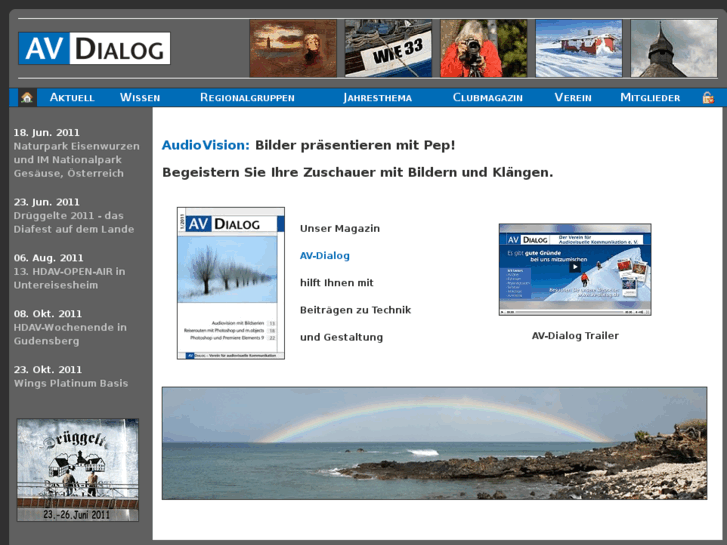Click the '06. Aug. 2011' date text

click(48, 258)
